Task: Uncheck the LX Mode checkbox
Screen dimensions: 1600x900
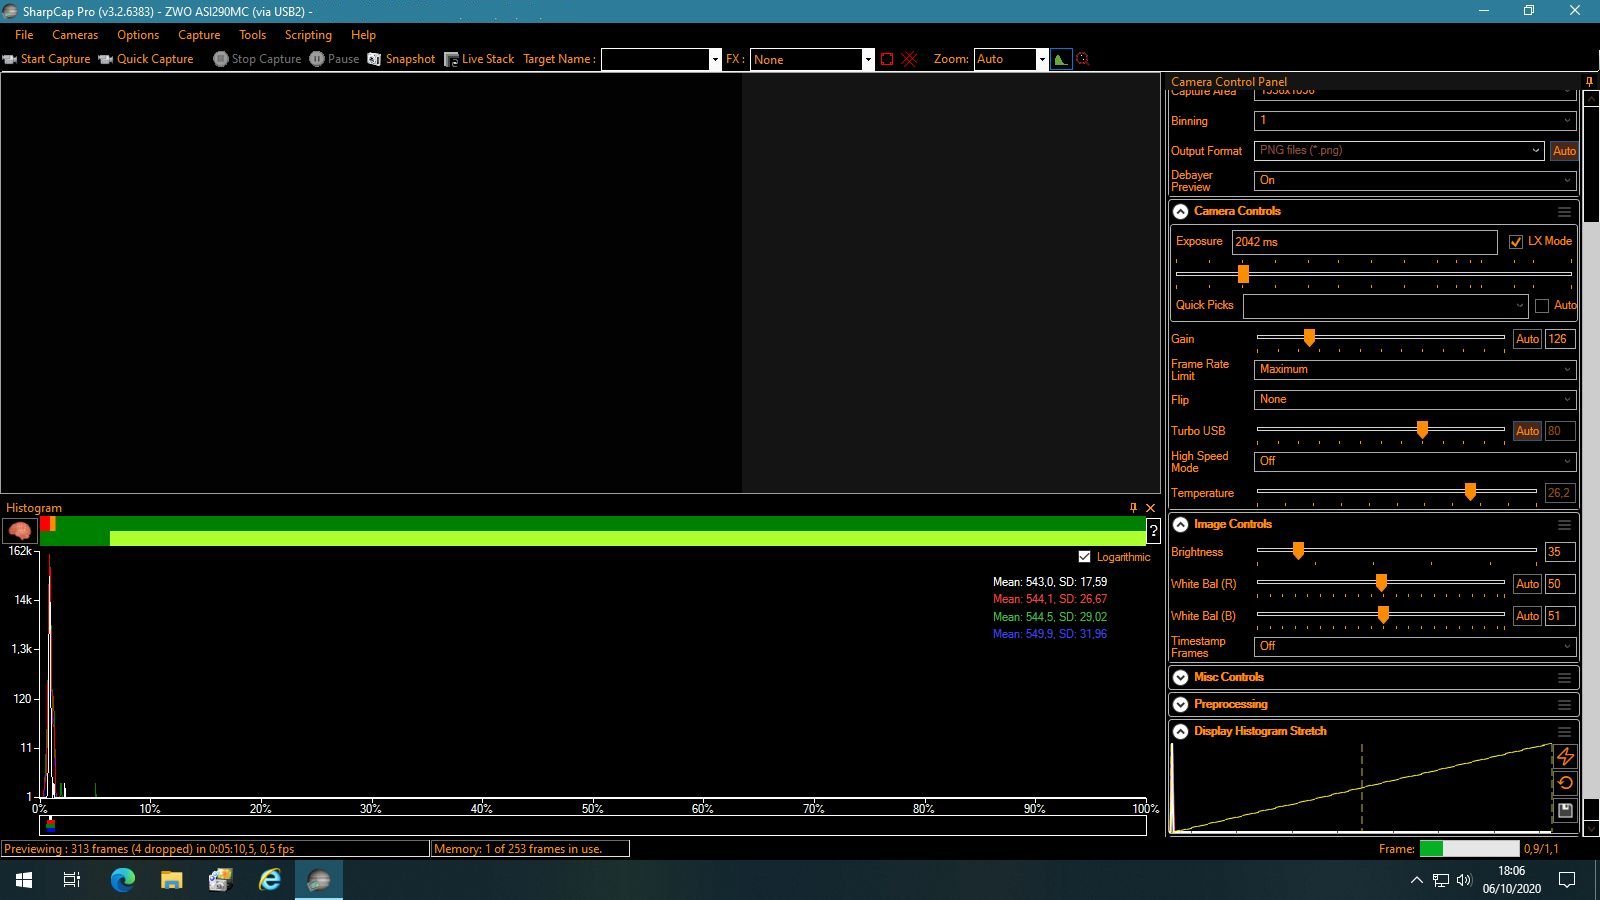Action: (1516, 241)
